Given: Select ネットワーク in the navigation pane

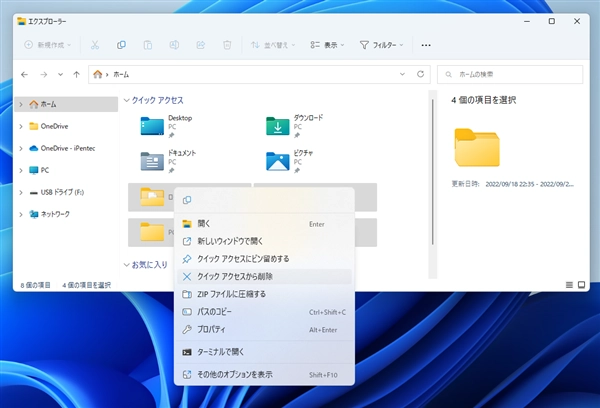Looking at the screenshot, I should 66,214.
